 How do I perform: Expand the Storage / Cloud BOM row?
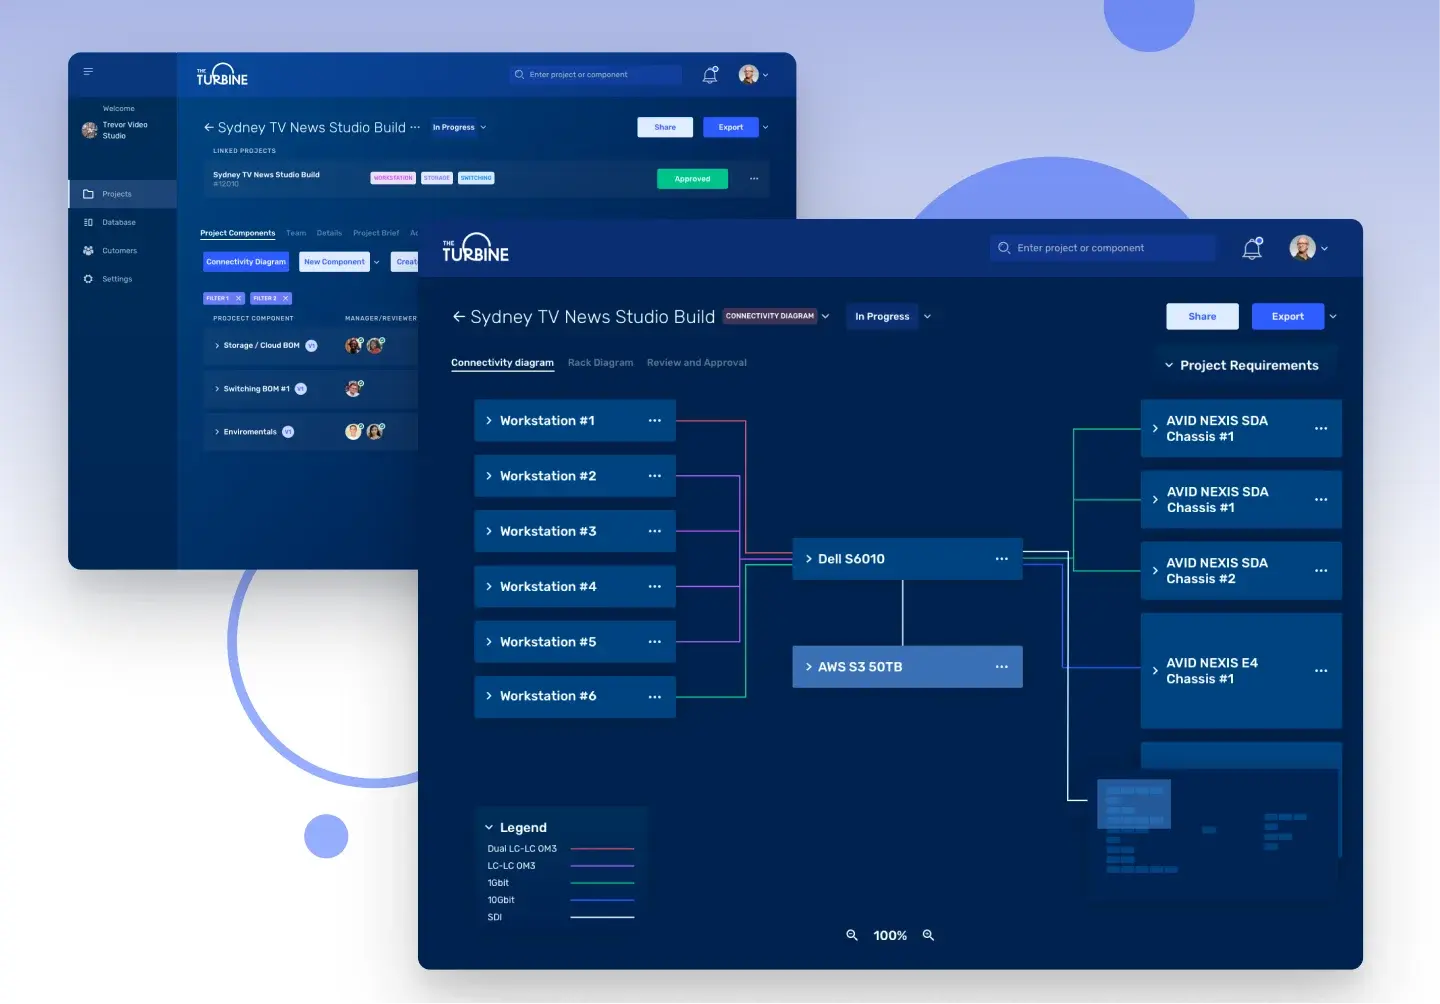tap(217, 346)
